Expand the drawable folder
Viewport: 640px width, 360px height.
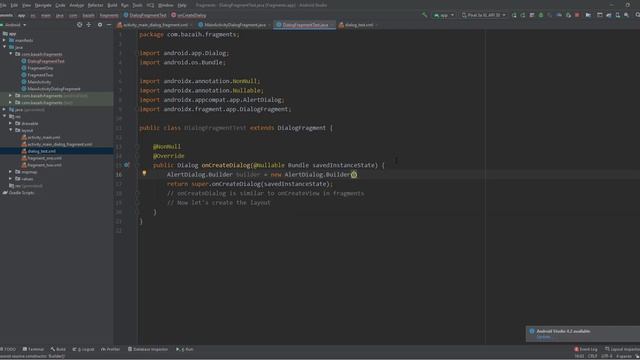point(11,123)
